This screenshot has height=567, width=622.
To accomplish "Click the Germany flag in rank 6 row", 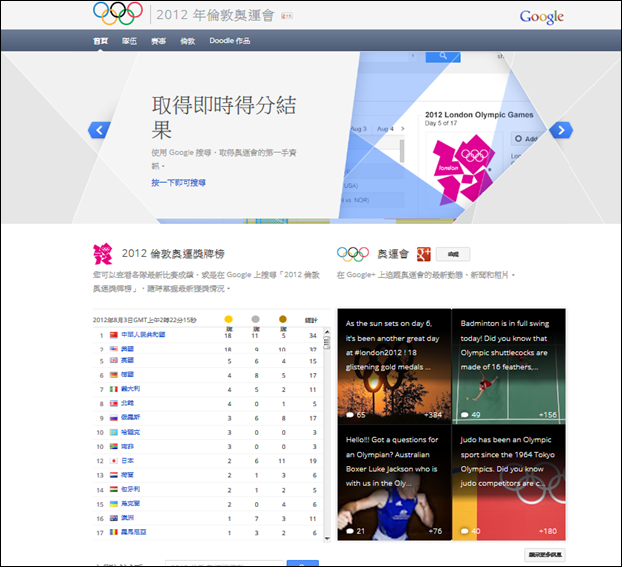I will click(114, 375).
